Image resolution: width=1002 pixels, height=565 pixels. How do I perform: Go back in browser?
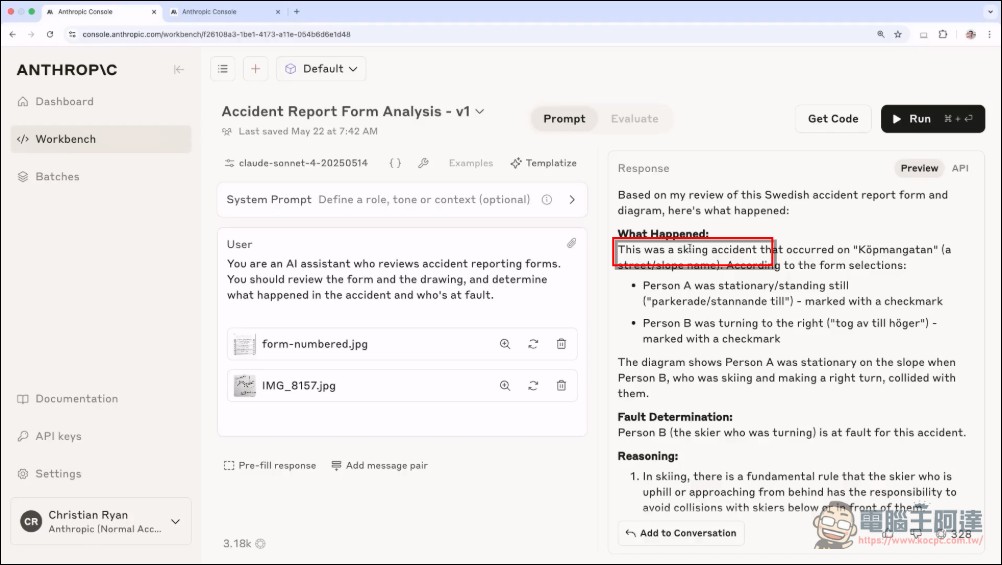[x=13, y=34]
